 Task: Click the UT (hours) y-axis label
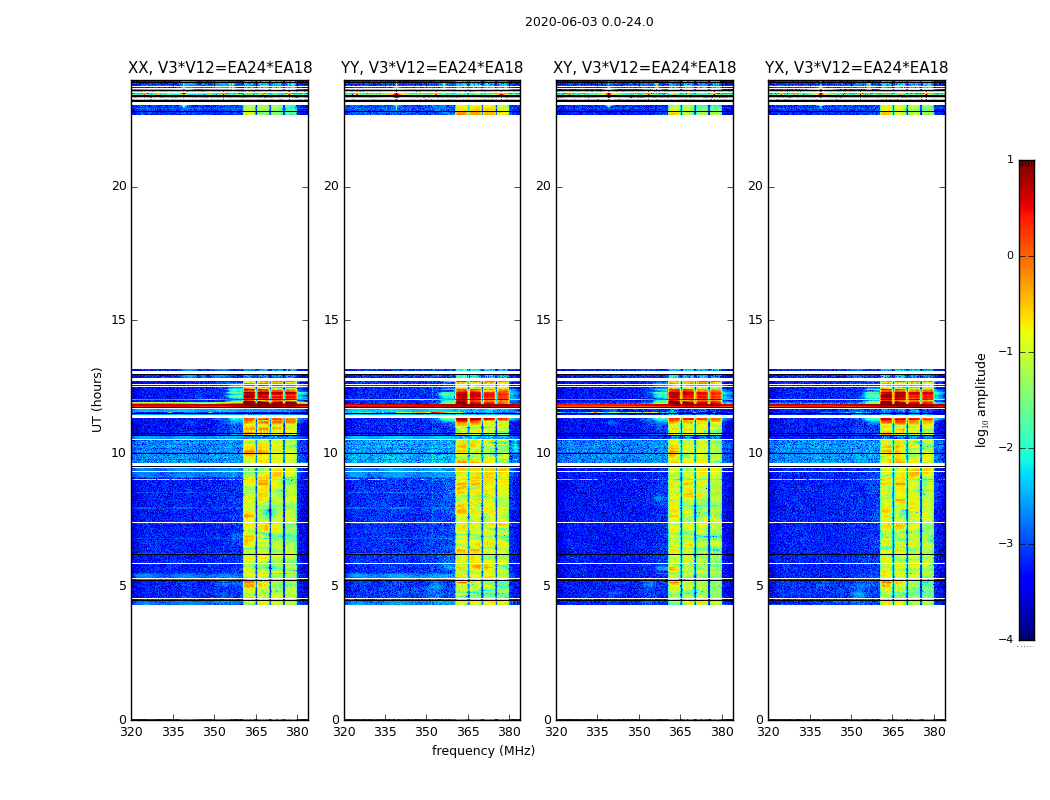[98, 399]
